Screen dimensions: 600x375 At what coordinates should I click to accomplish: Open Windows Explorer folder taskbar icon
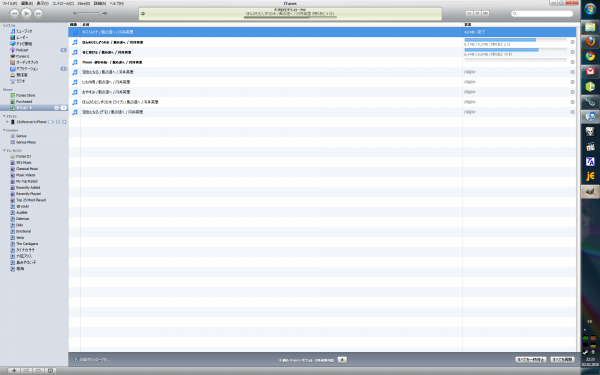(590, 26)
